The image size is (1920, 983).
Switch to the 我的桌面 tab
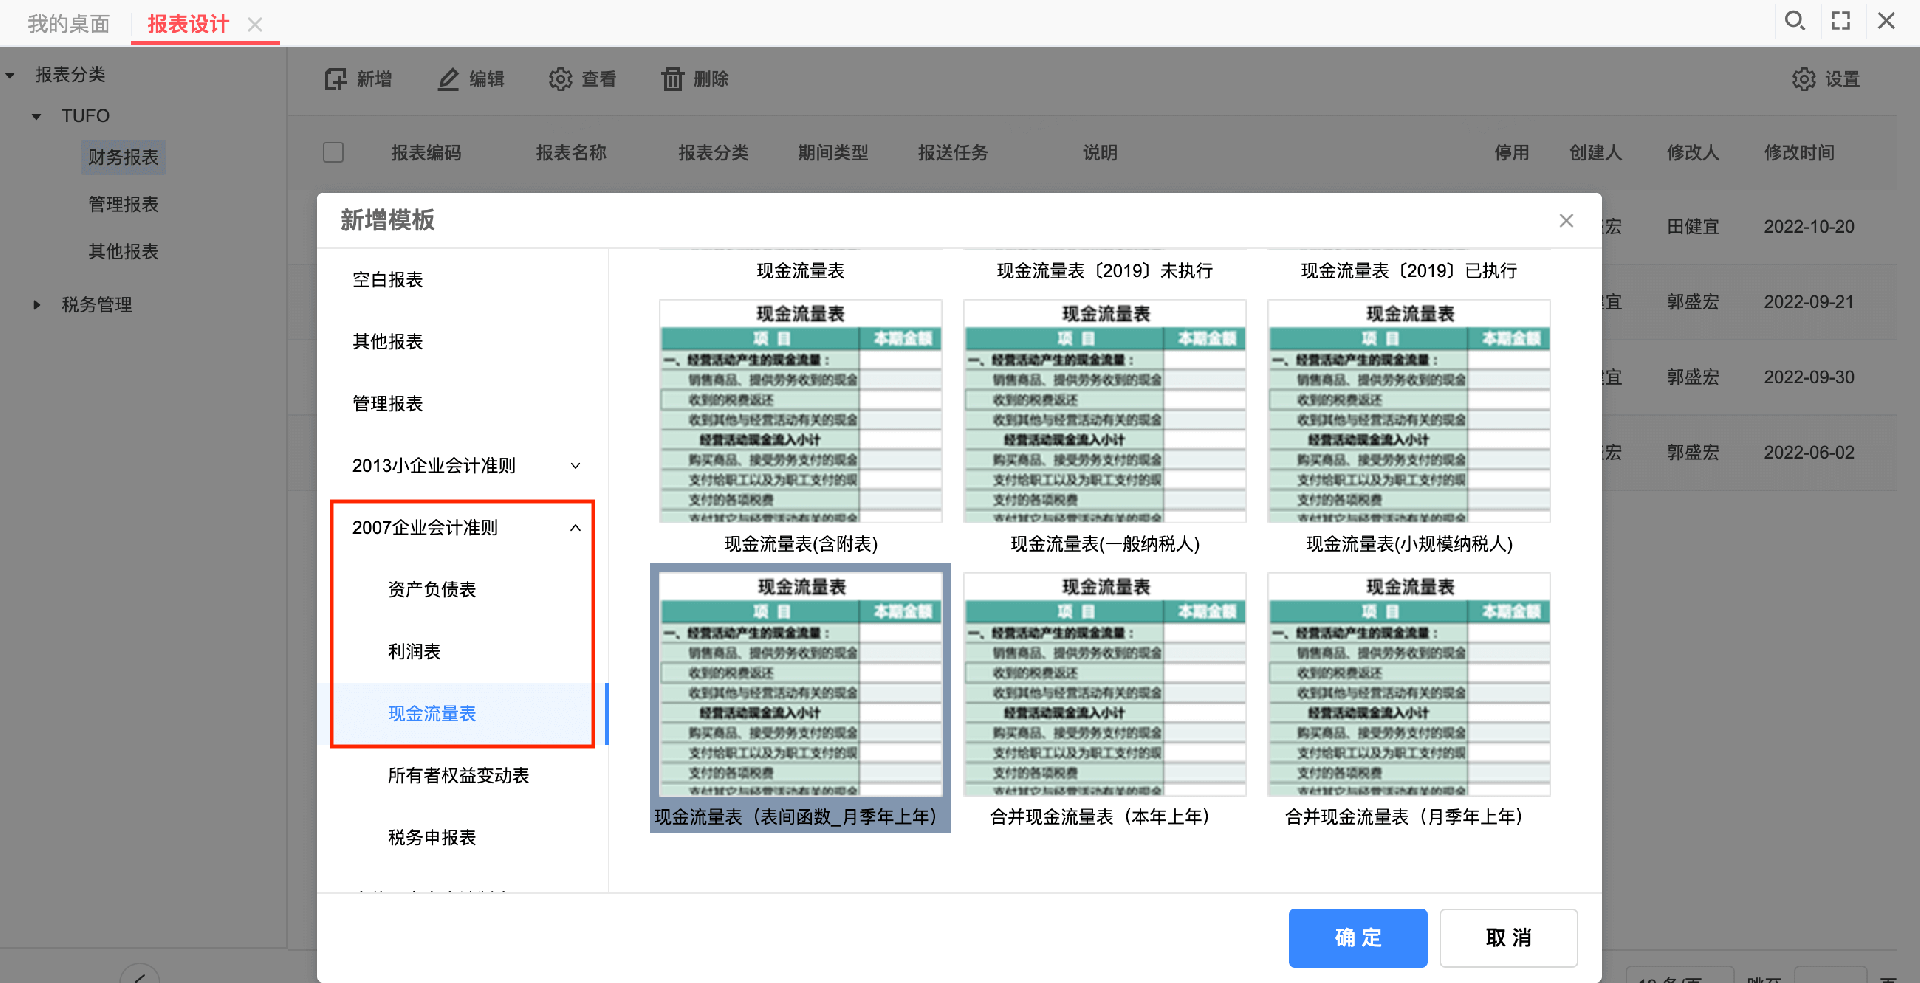(x=68, y=24)
